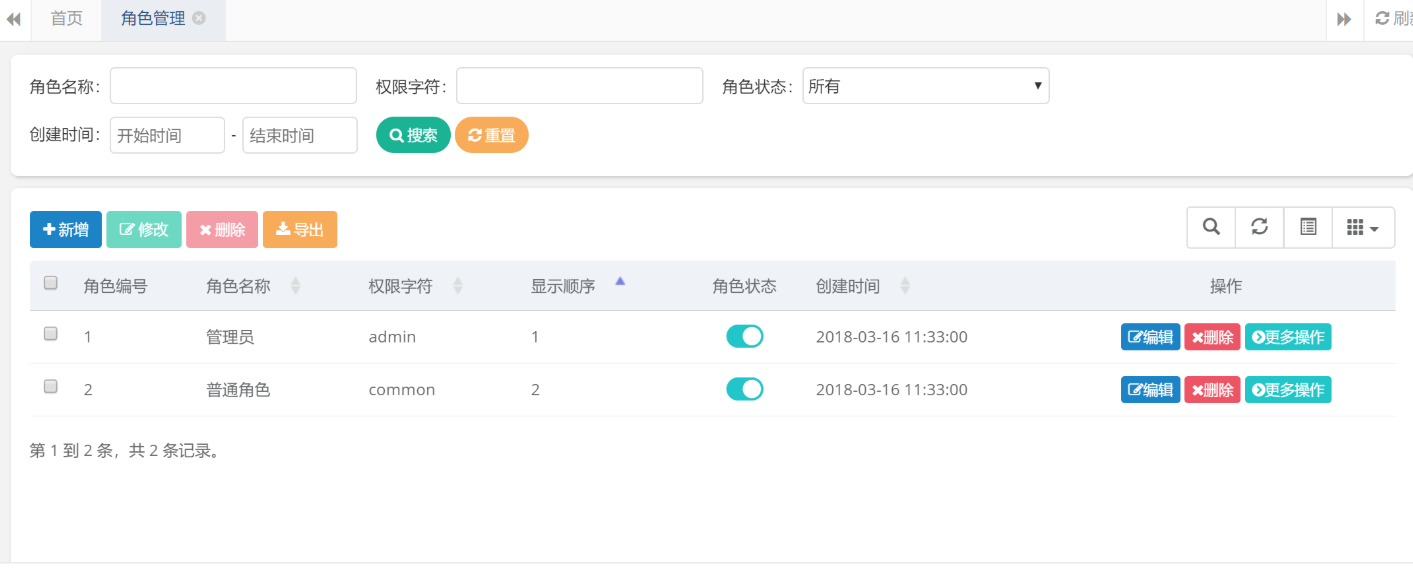Check the select-all checkbox in the table header
Viewport: 1413px width, 578px height.
coord(50,283)
